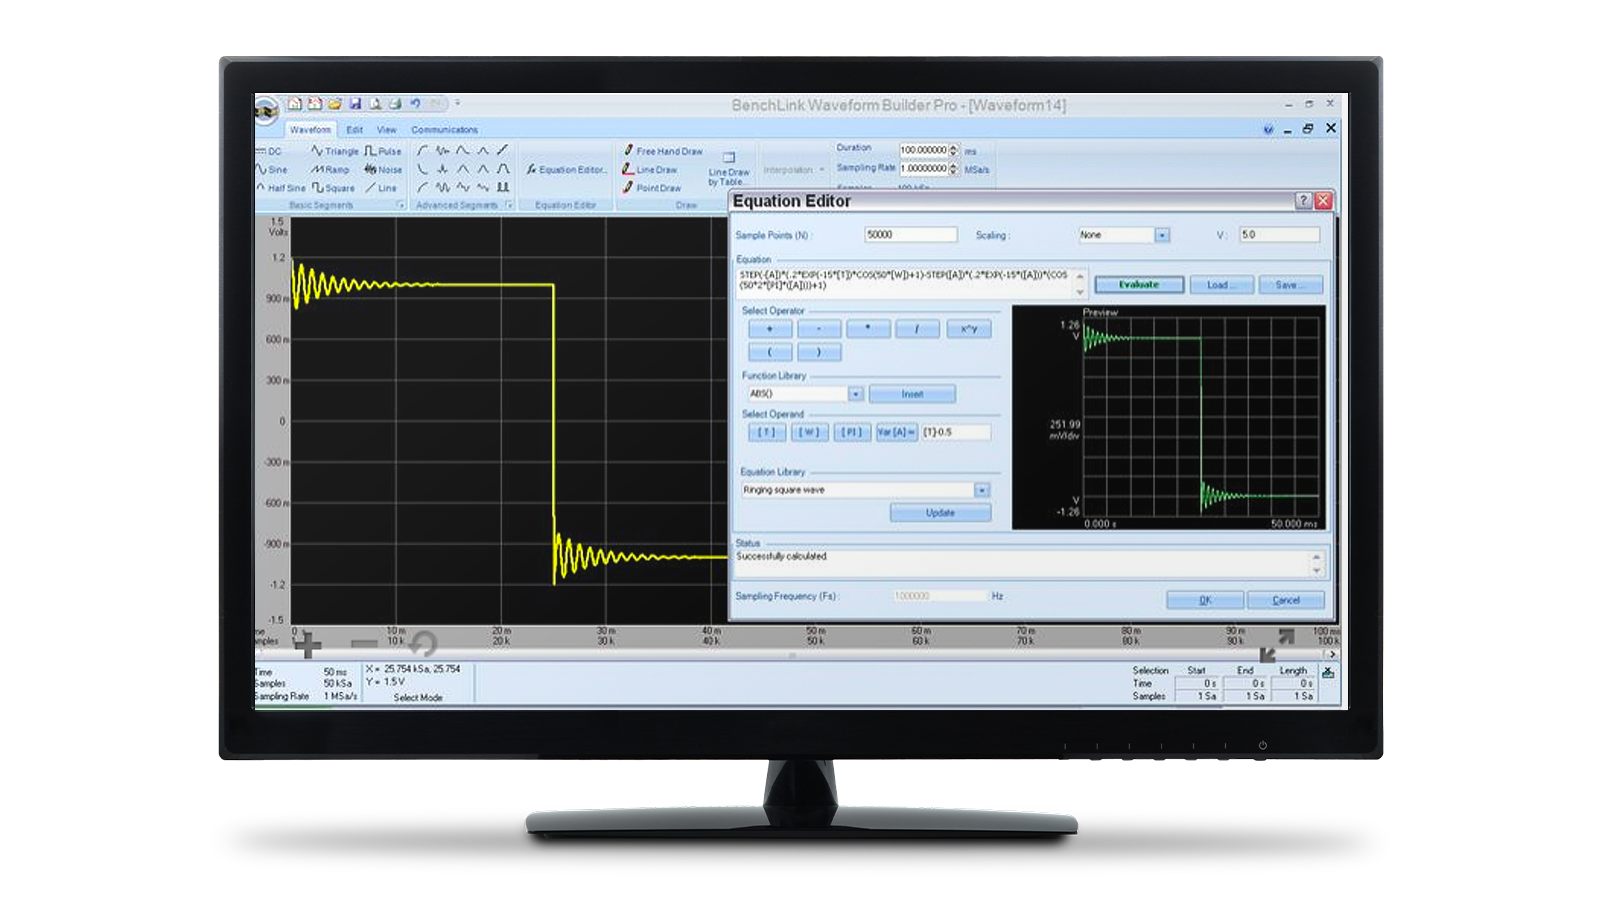Click OK in Equation Editor
Image resolution: width=1600 pixels, height=900 pixels.
click(1205, 600)
